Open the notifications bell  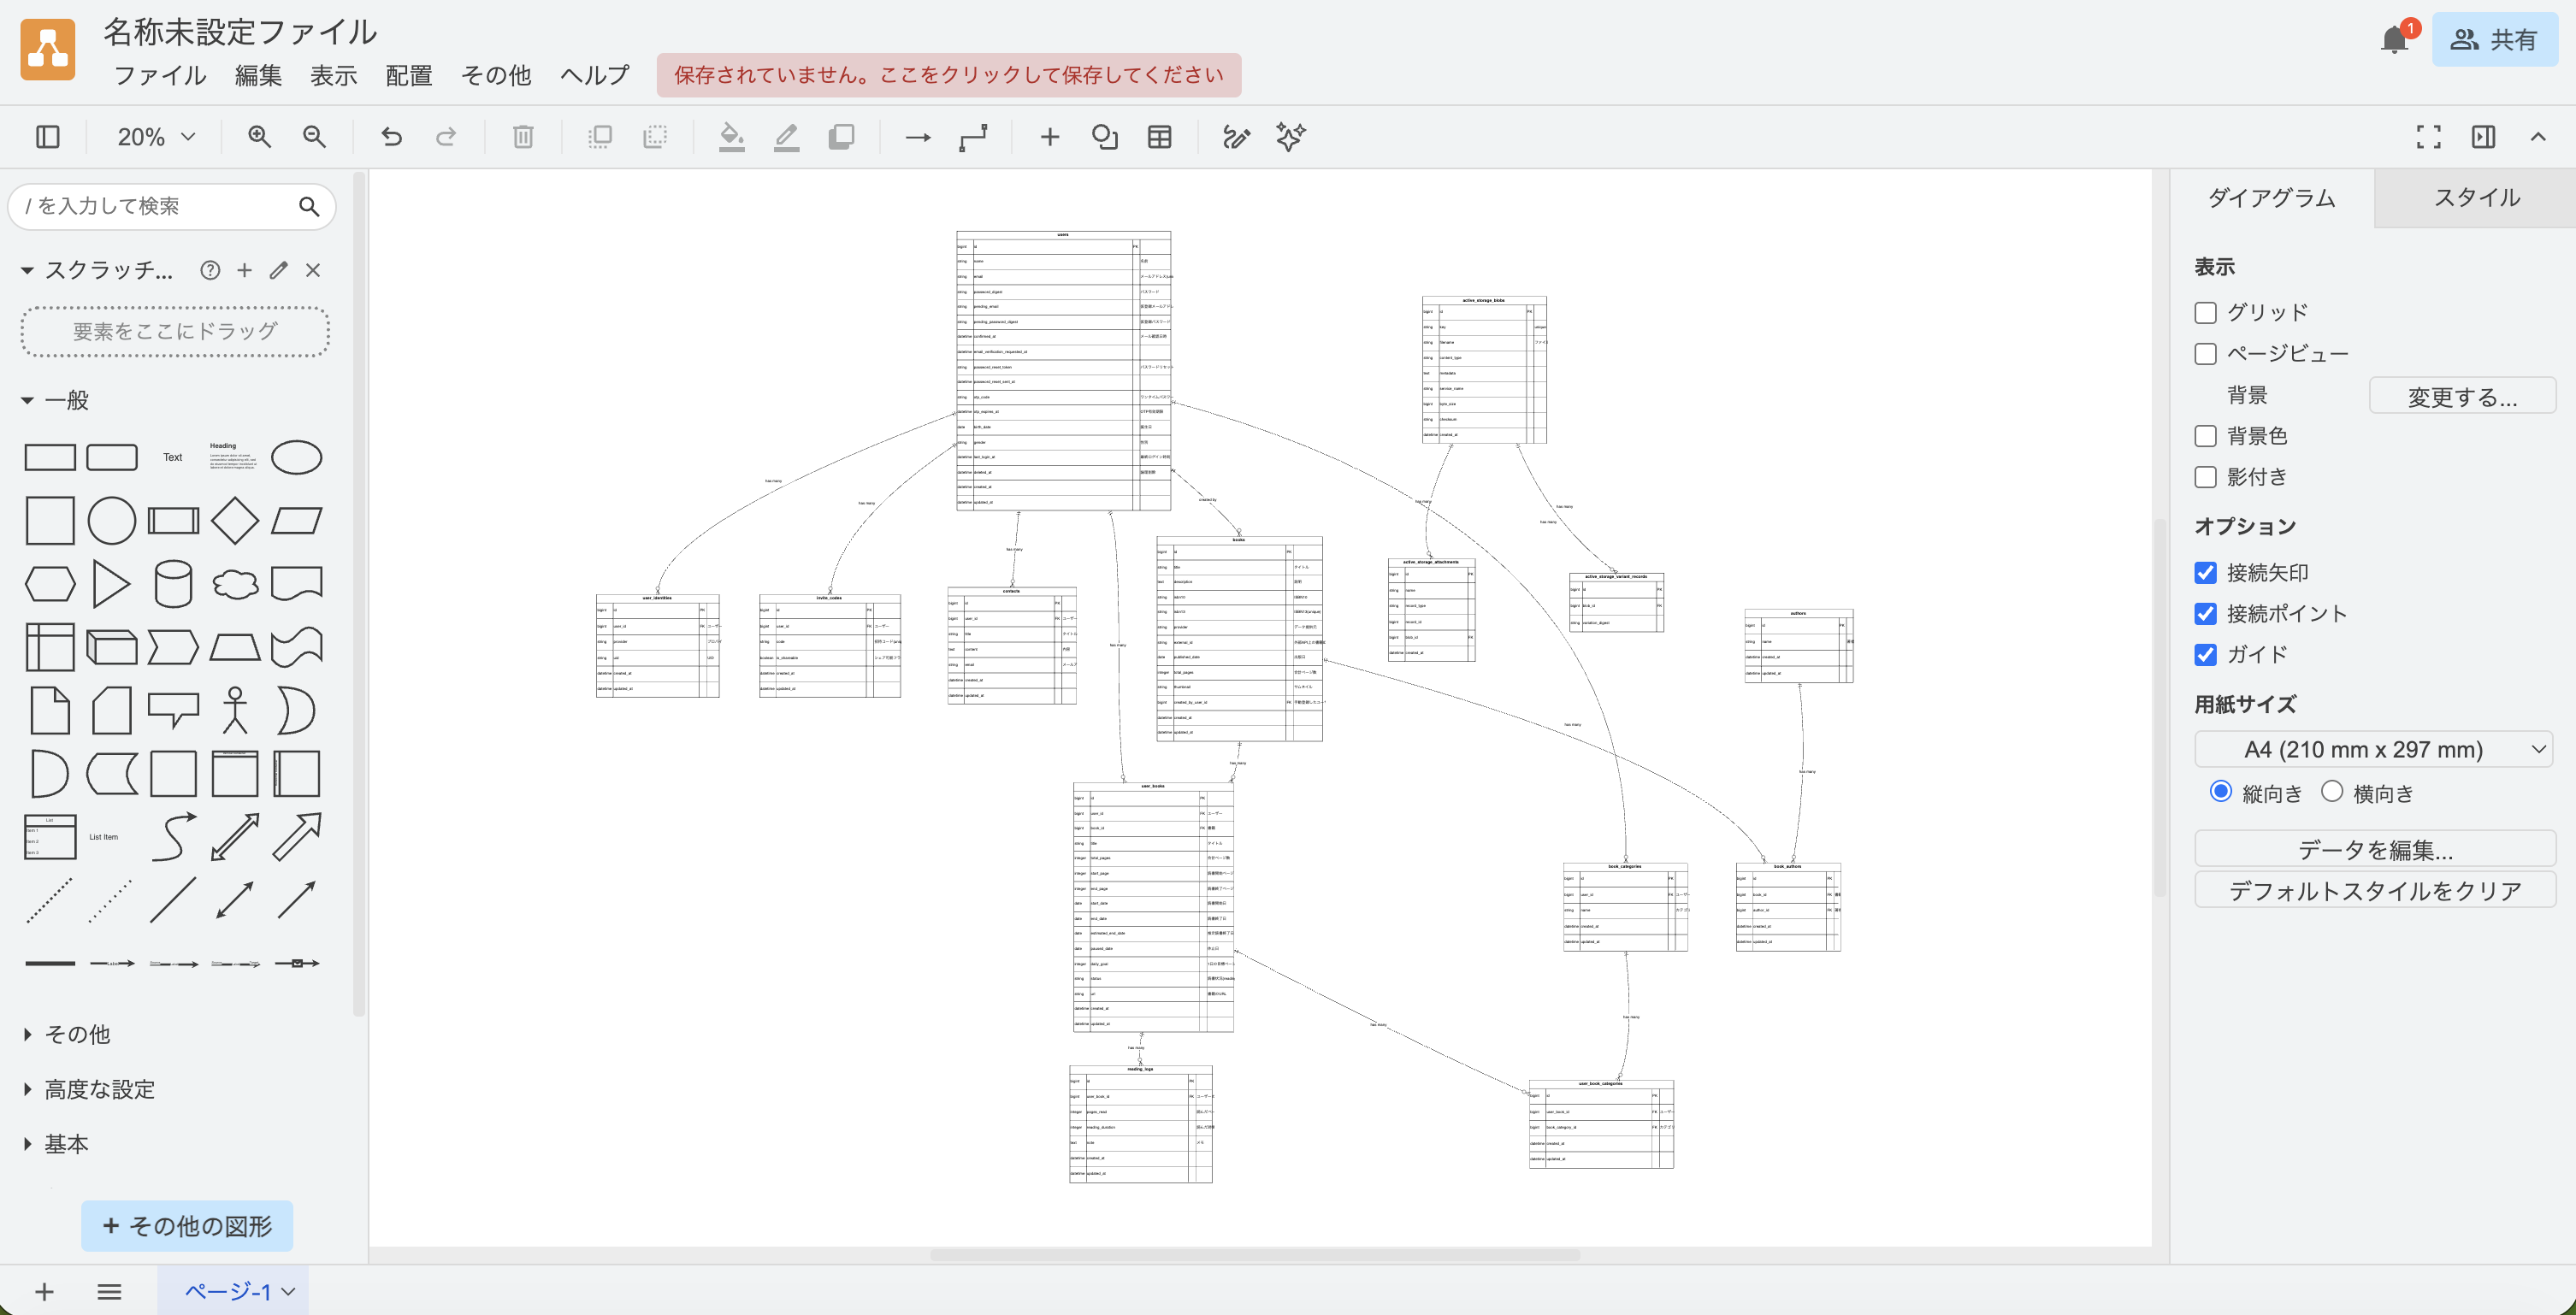click(x=2394, y=40)
